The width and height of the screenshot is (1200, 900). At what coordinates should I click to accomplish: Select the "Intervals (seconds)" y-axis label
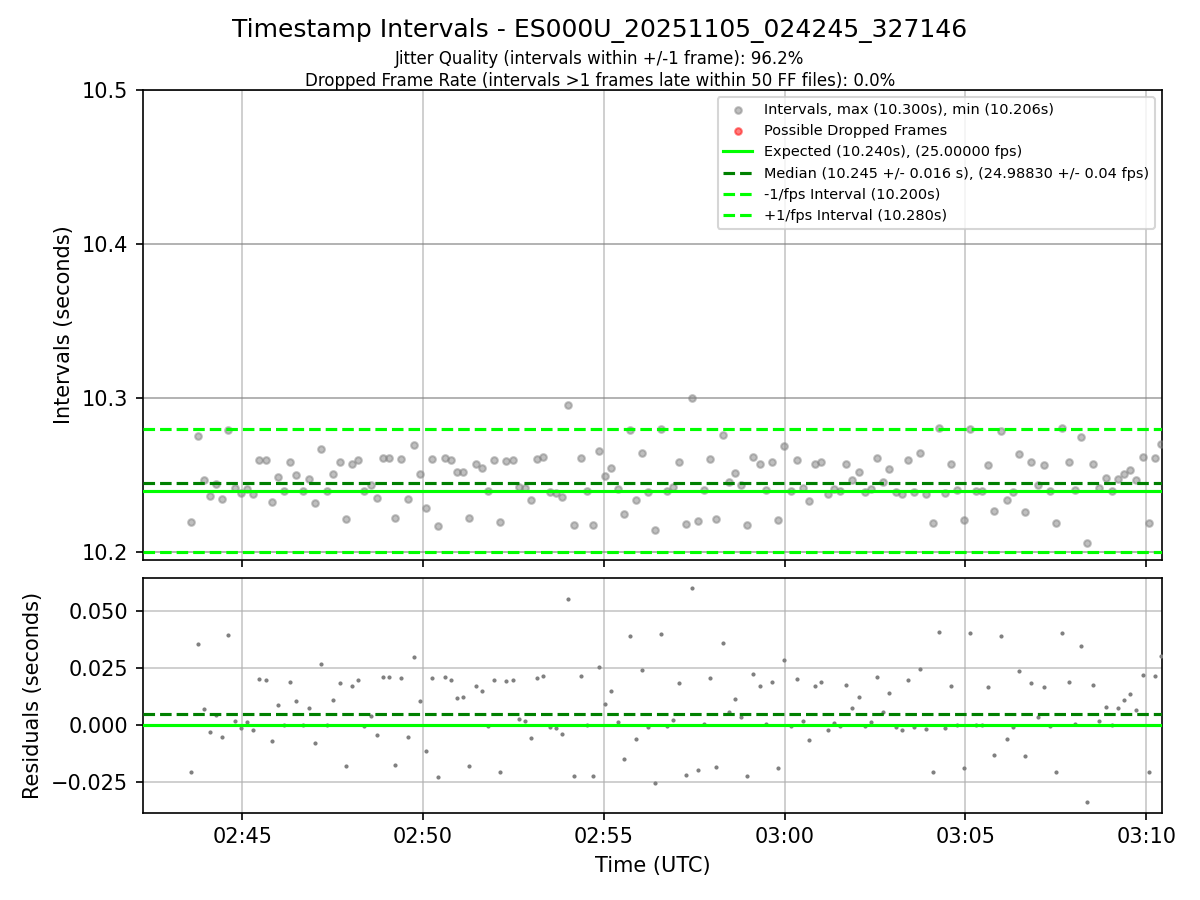point(63,325)
